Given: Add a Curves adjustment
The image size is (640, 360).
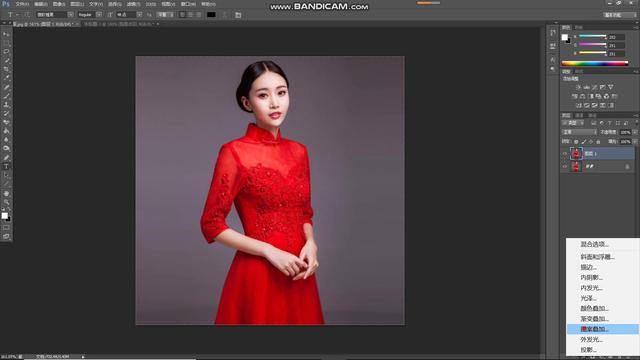Looking at the screenshot, I should point(595,87).
